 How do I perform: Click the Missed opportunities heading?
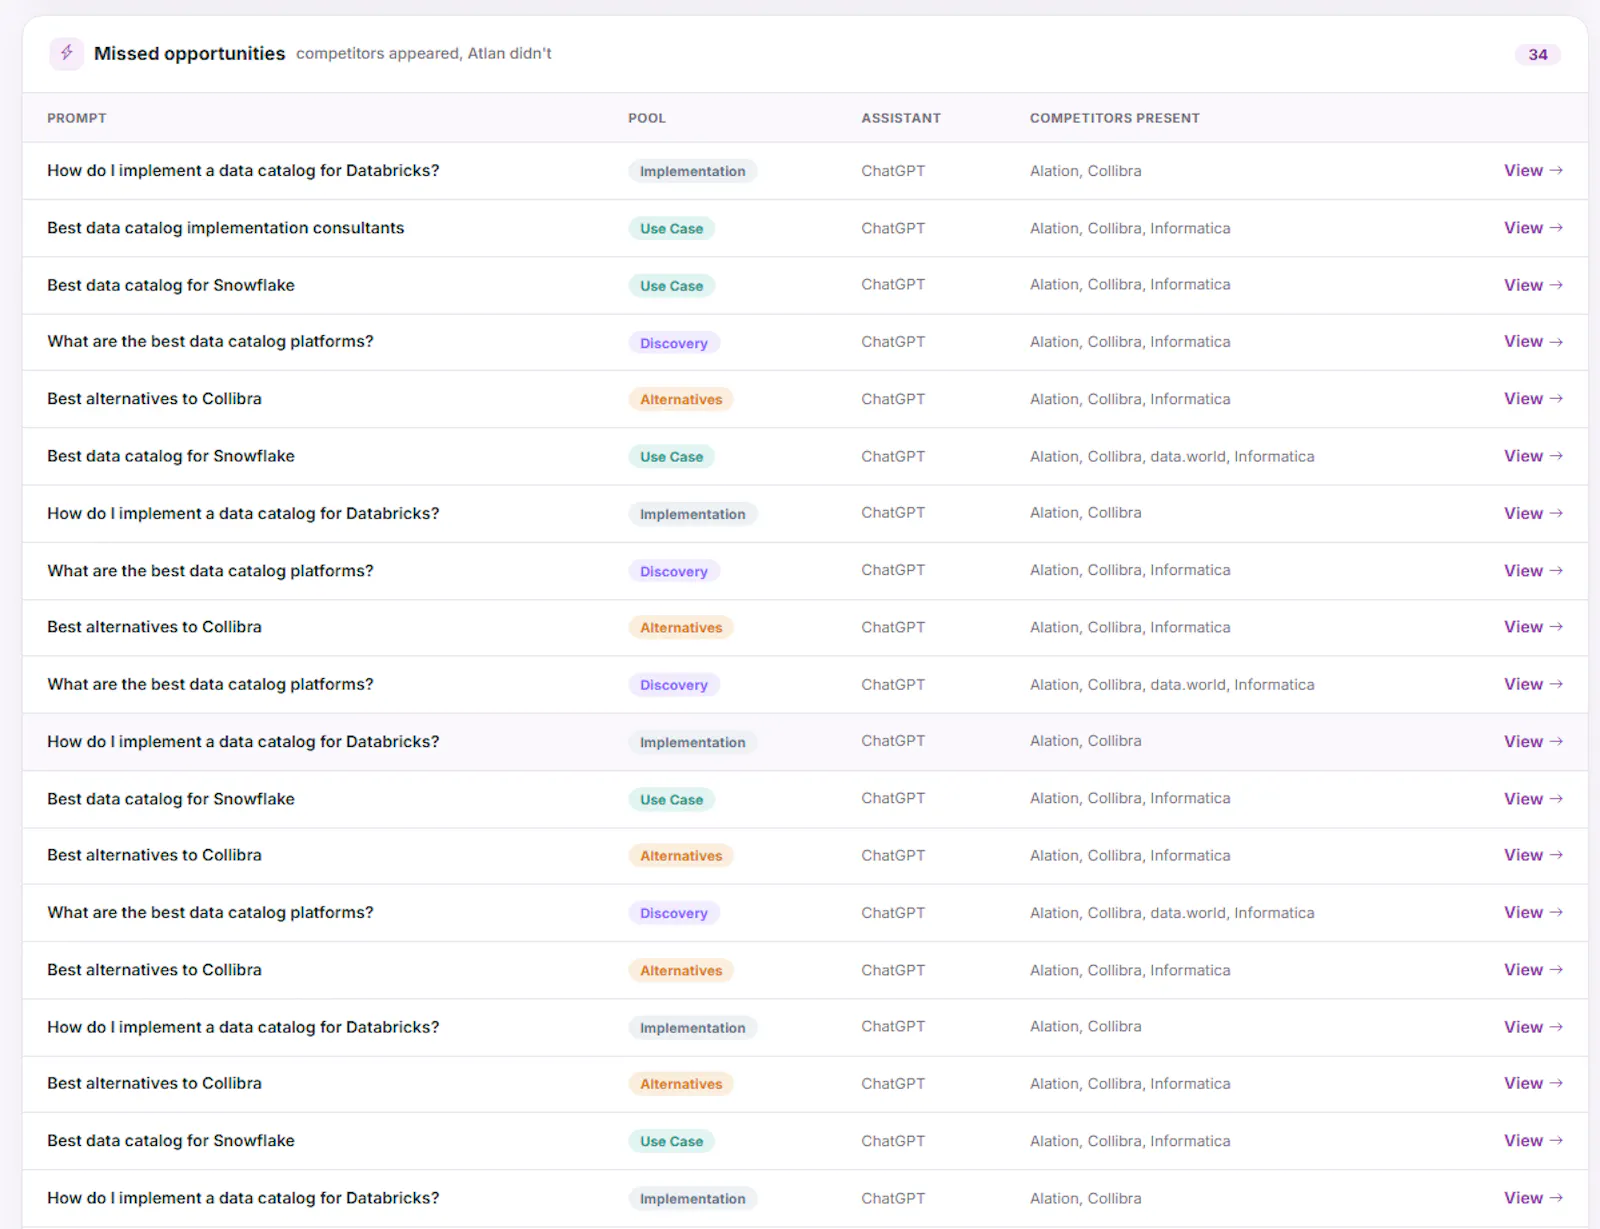[189, 54]
